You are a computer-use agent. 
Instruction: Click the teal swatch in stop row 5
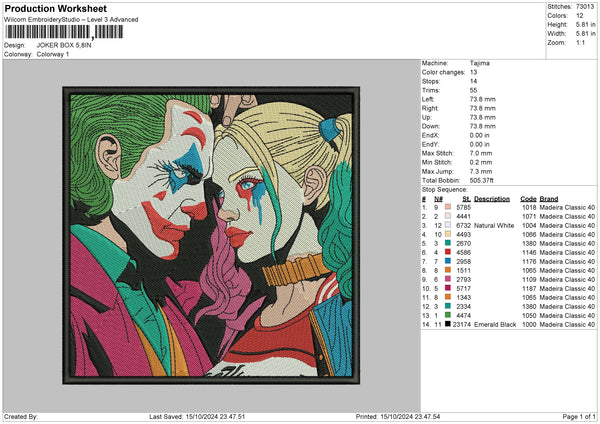pyautogui.click(x=447, y=243)
